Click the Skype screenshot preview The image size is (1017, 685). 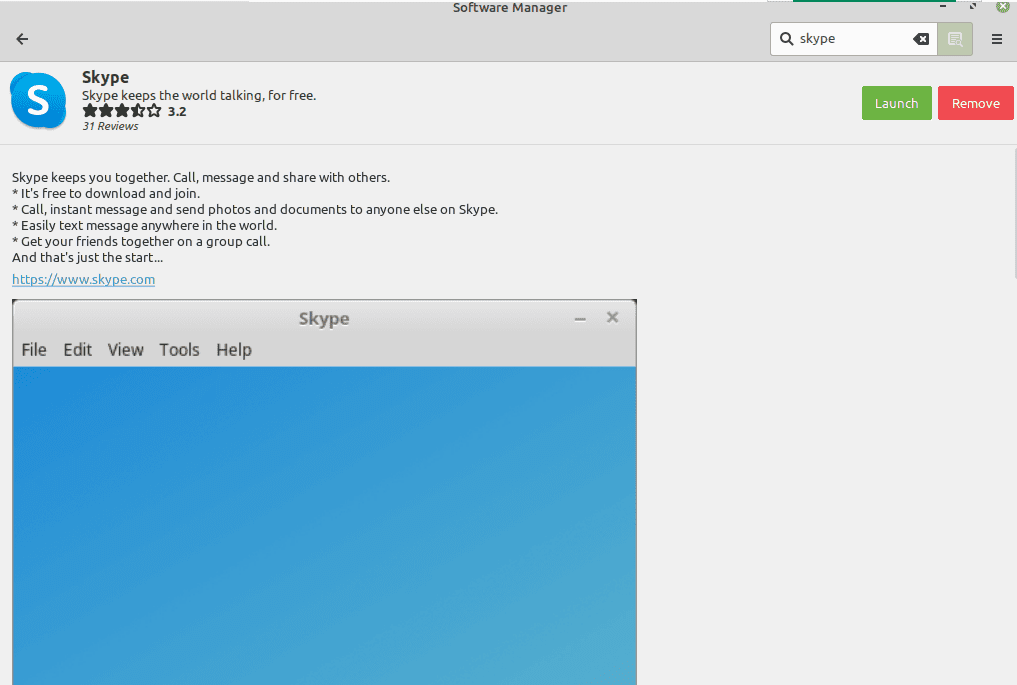(x=324, y=500)
